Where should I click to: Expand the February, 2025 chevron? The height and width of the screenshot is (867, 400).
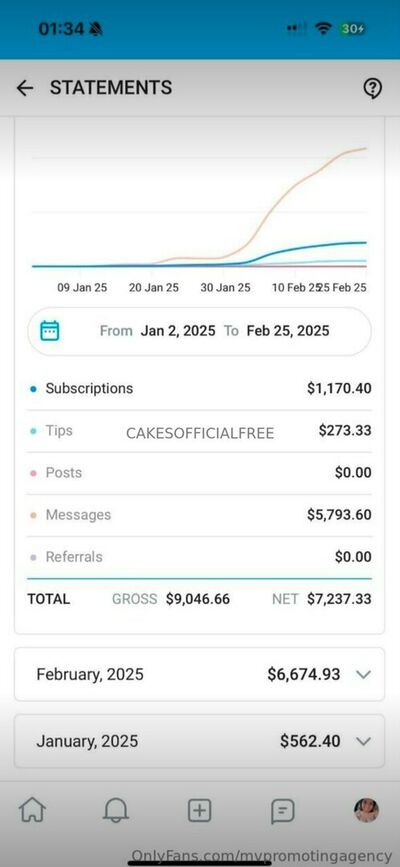[363, 675]
